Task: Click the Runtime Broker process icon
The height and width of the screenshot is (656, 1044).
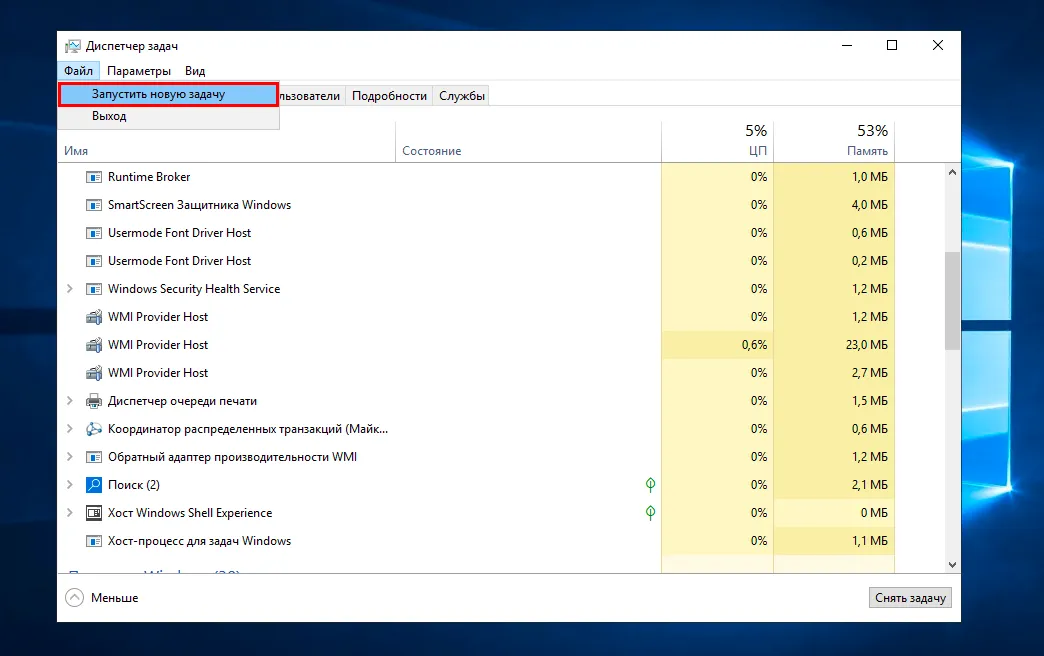Action: [94, 177]
